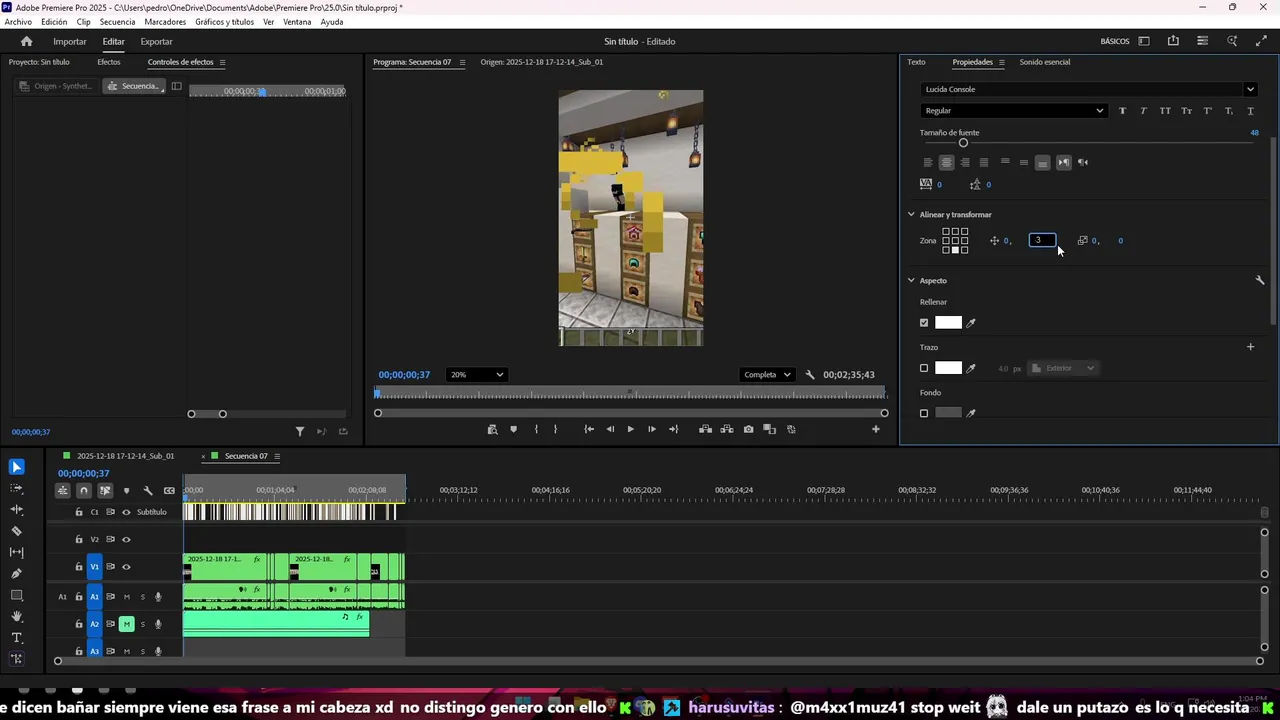Open Secuencia 07 timeline panel menu
Viewport: 1280px width, 720px height.
click(x=277, y=456)
